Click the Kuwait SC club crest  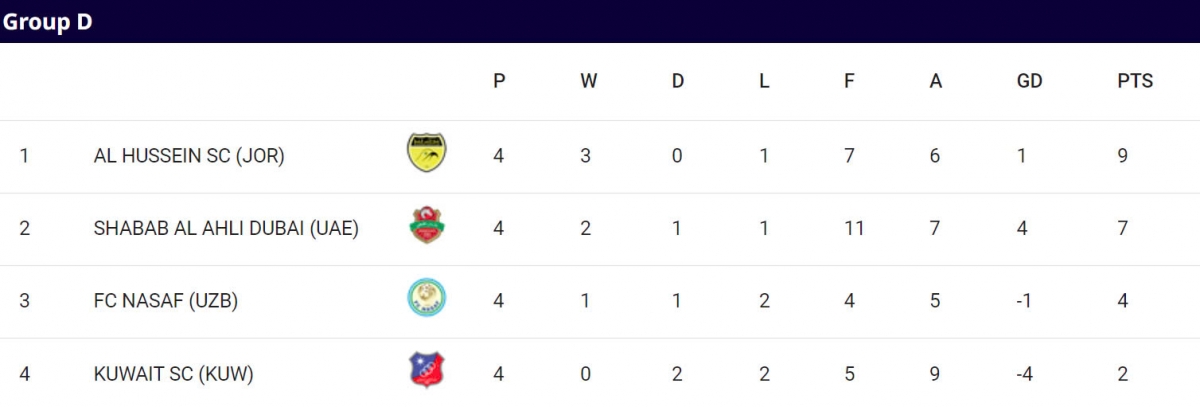[x=427, y=370]
